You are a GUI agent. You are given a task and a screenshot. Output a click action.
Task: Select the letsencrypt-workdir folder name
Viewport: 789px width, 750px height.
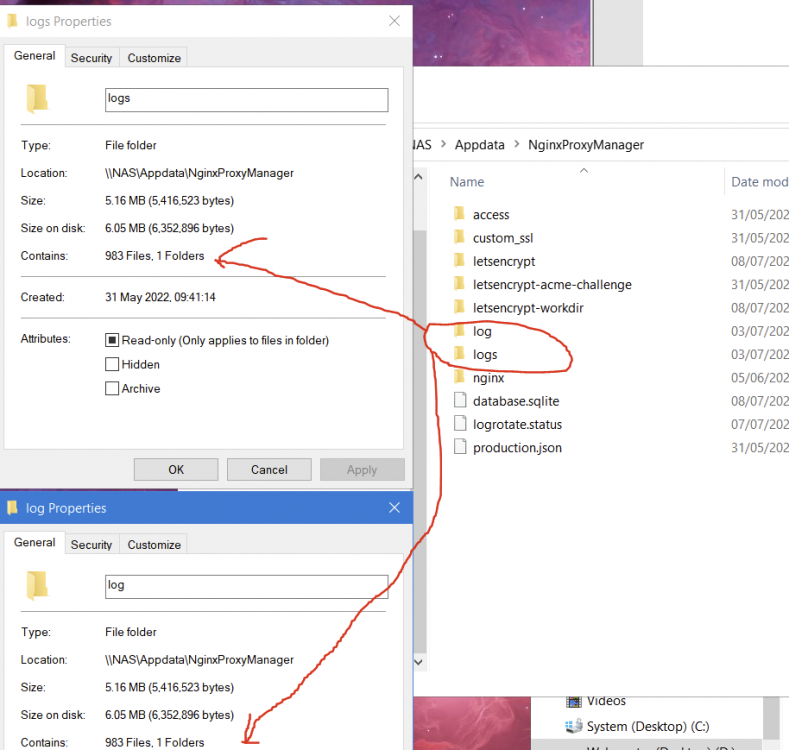[528, 308]
